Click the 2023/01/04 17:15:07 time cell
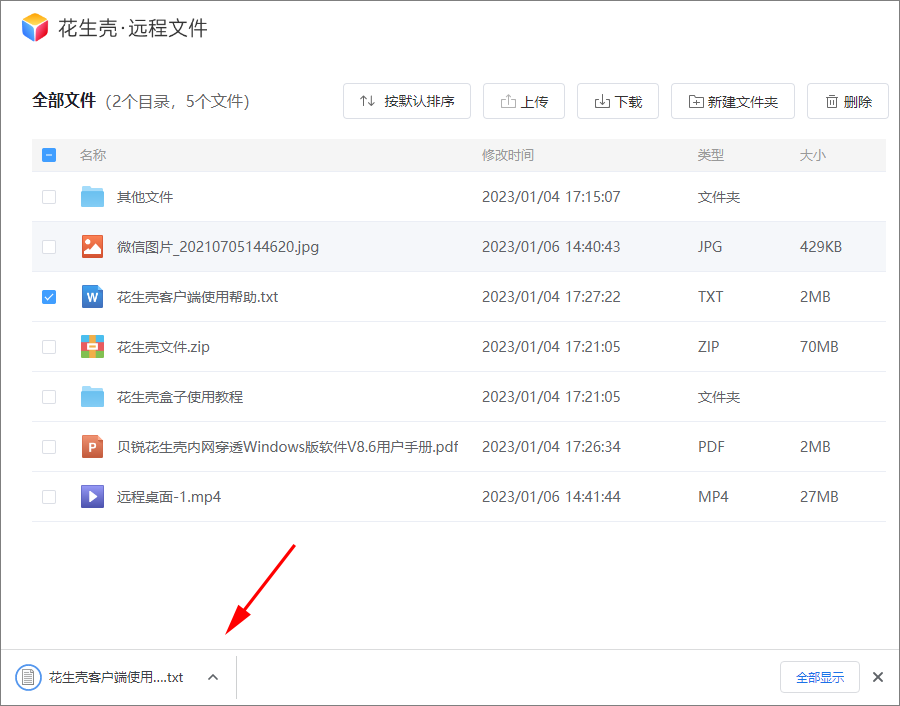The width and height of the screenshot is (900, 706). 551,197
